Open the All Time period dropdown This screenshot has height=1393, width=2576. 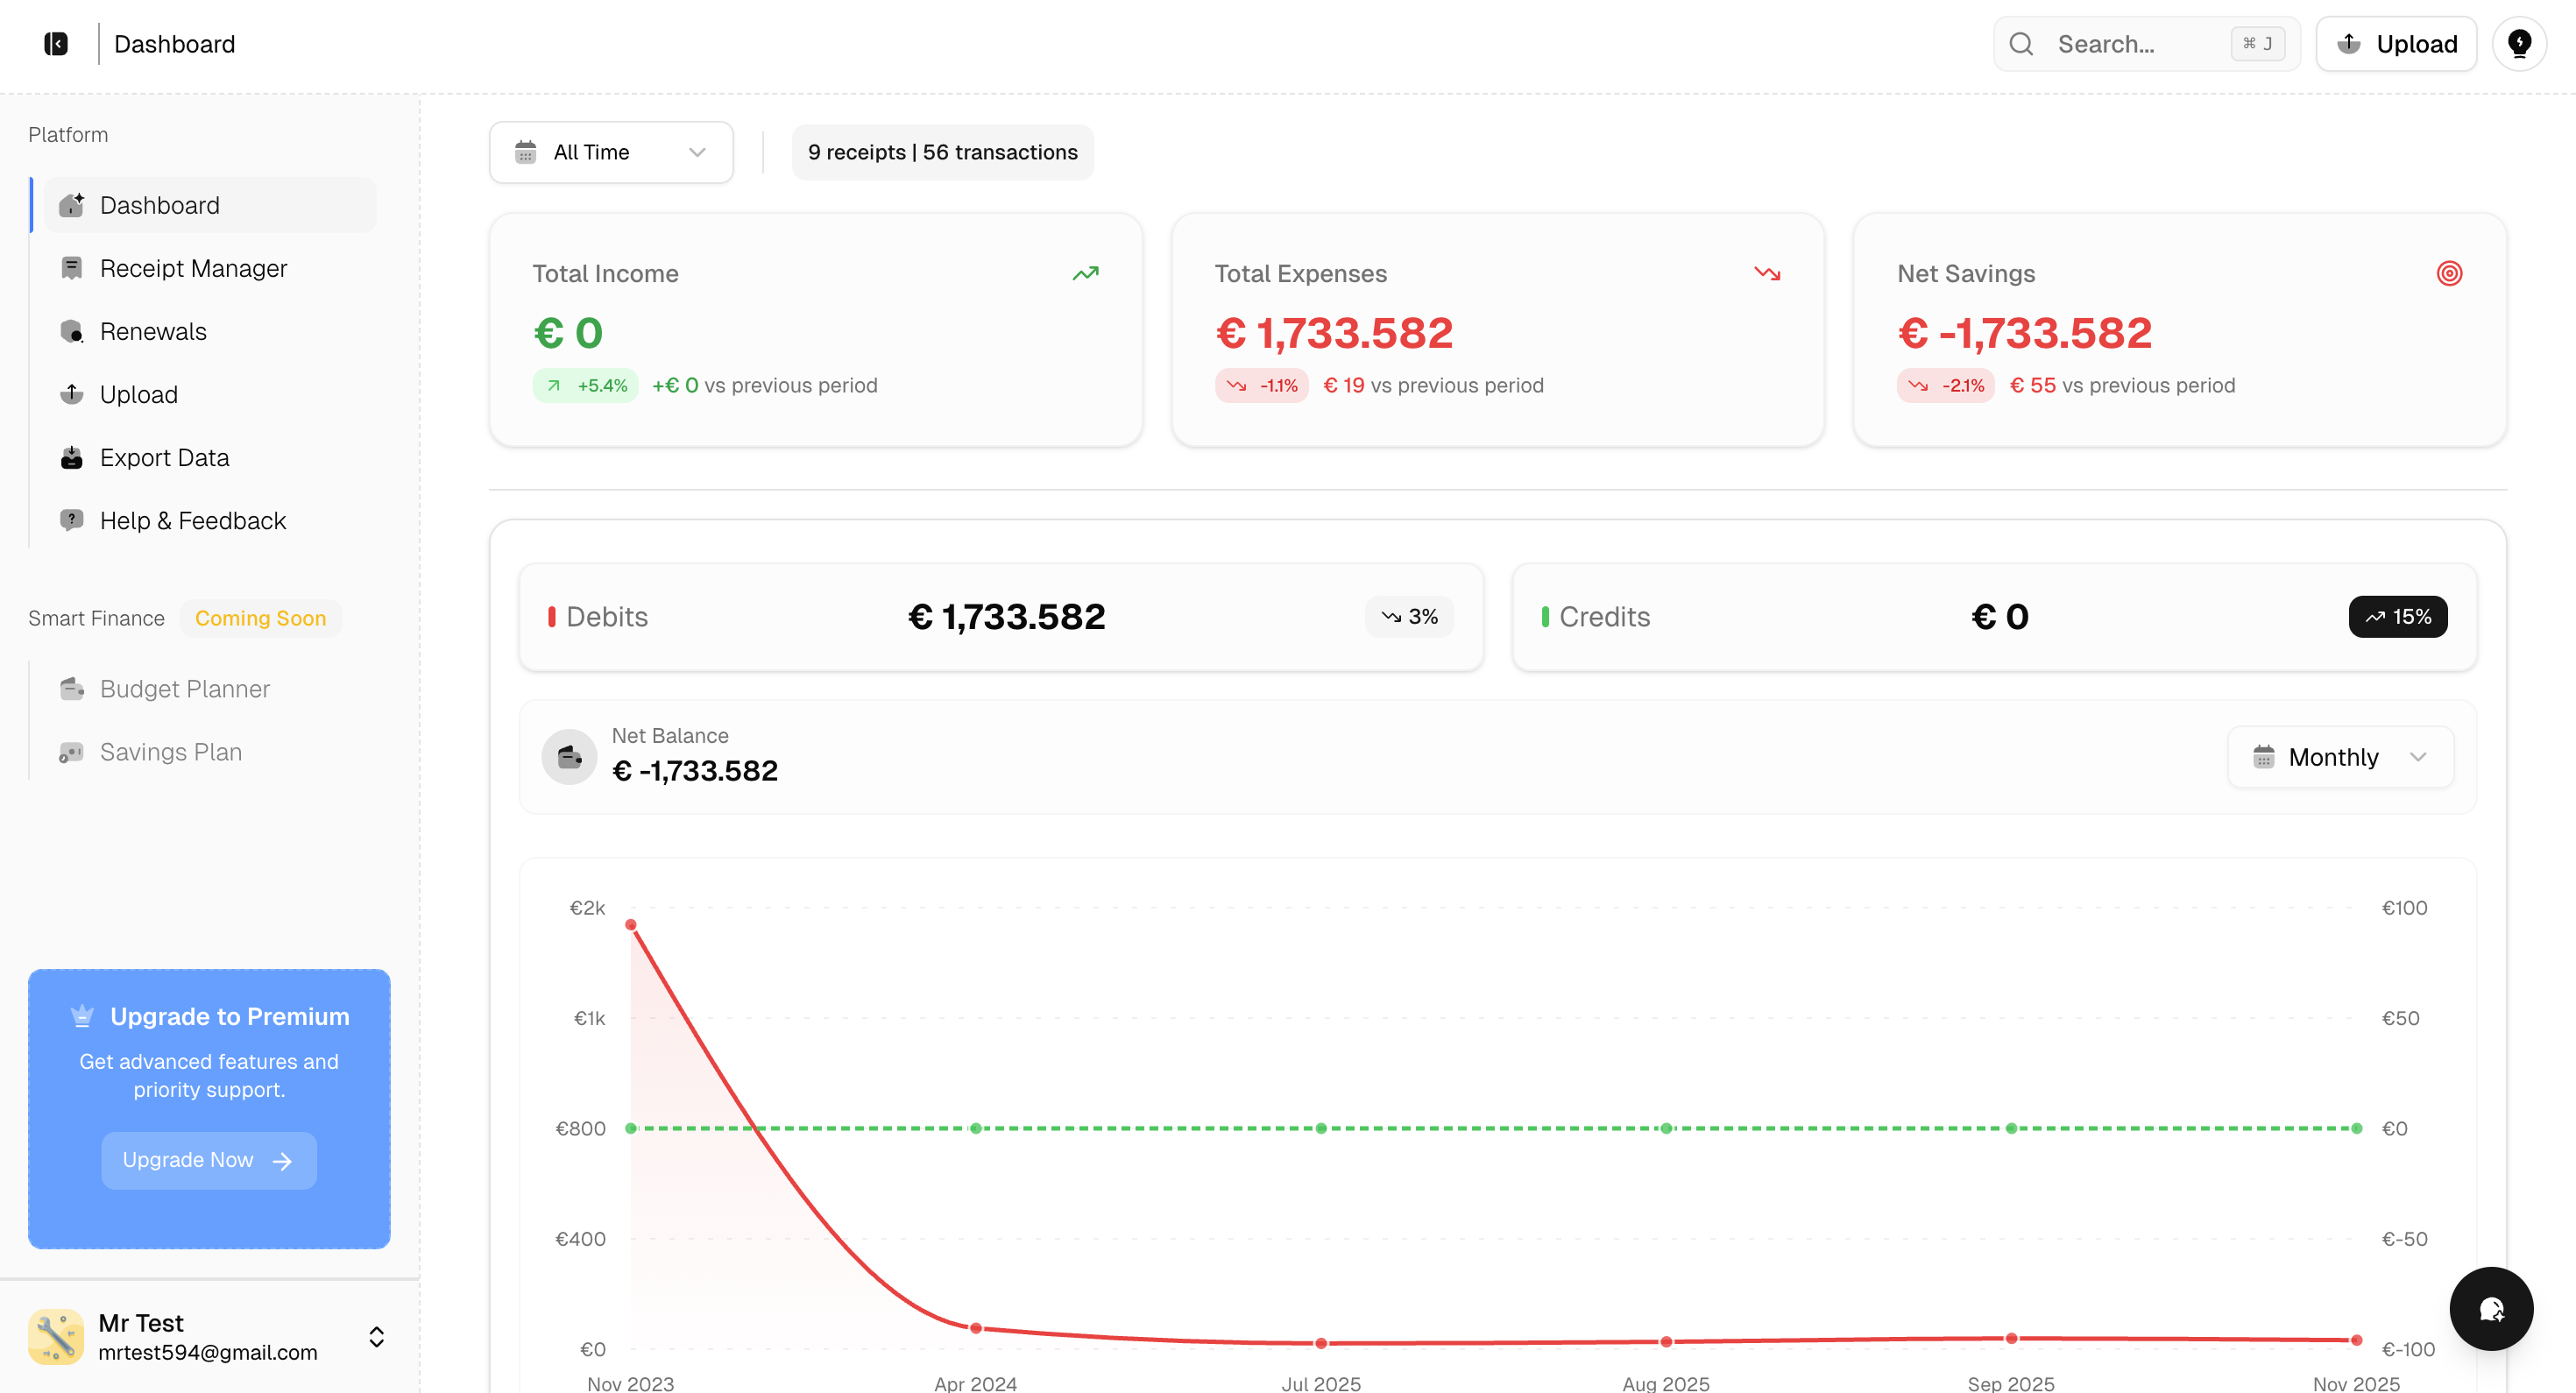(x=611, y=152)
